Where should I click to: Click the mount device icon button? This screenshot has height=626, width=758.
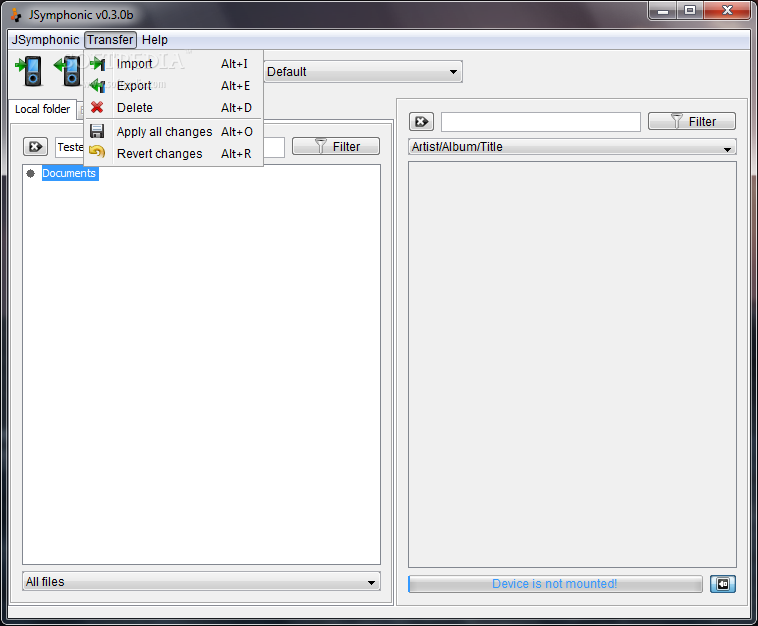click(723, 584)
